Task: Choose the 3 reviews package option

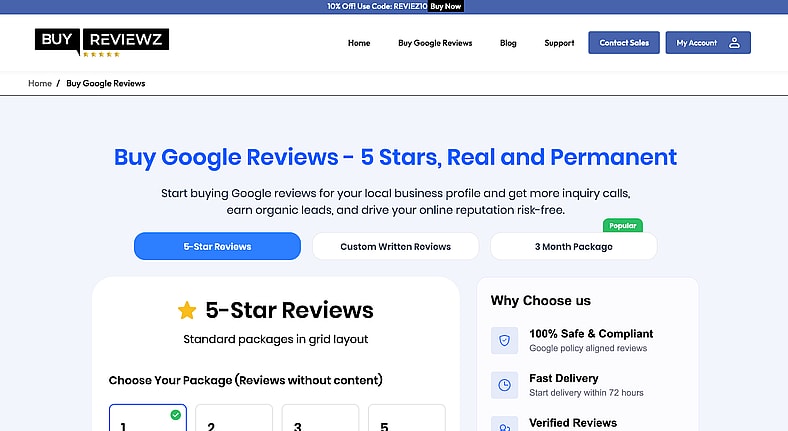Action: pyautogui.click(x=320, y=418)
